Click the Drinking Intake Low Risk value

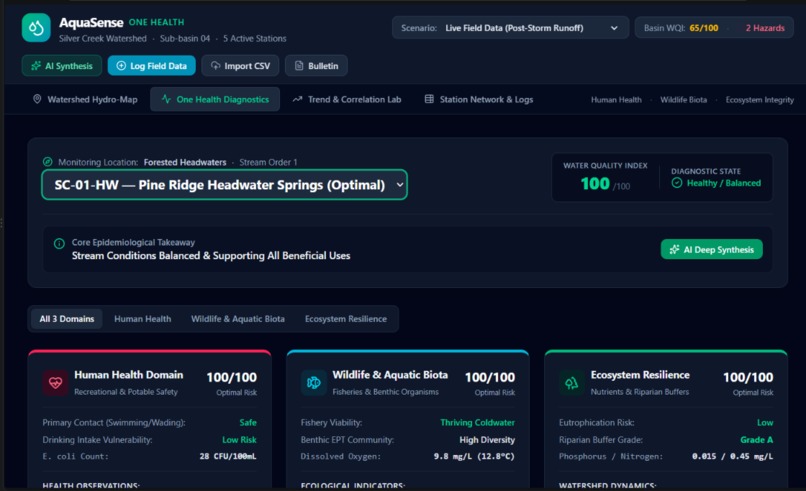point(239,440)
